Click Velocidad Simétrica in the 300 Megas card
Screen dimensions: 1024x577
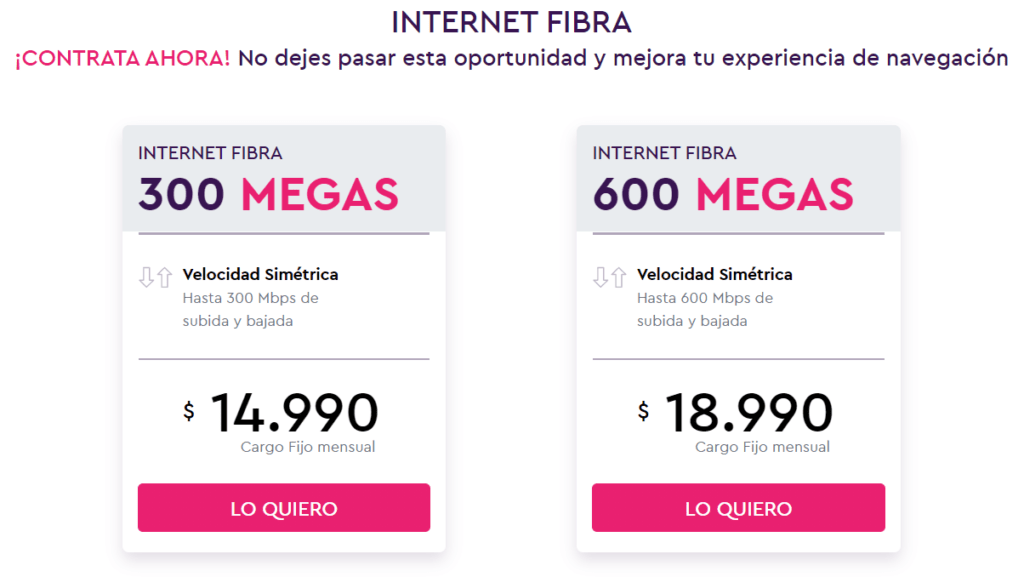pos(260,274)
